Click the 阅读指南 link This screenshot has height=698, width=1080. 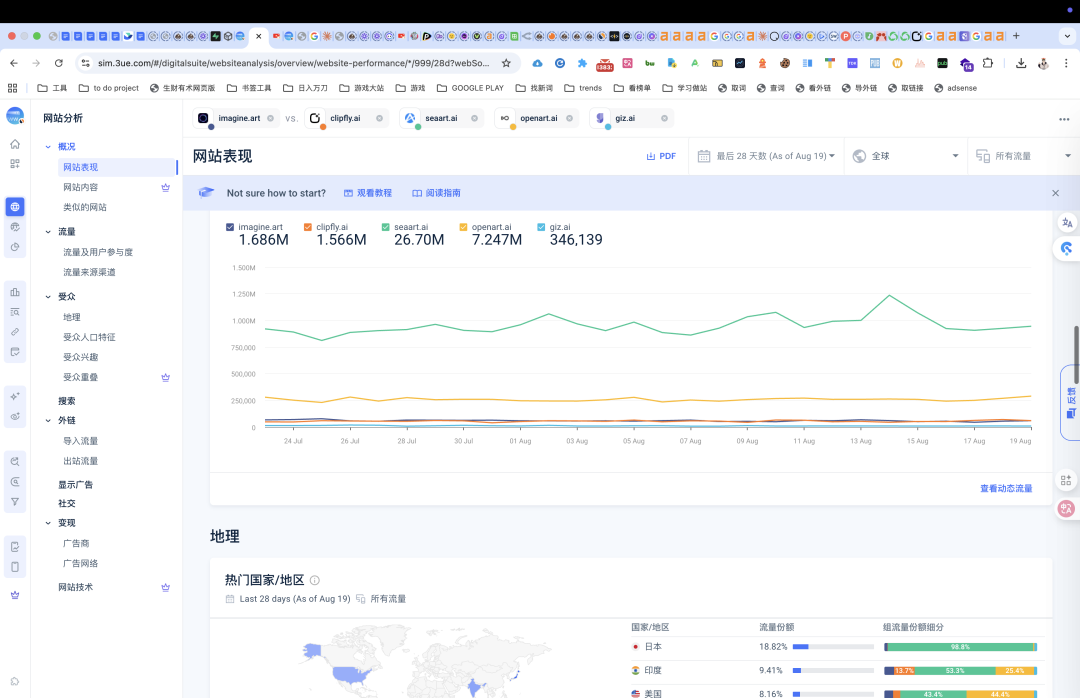pyautogui.click(x=437, y=193)
